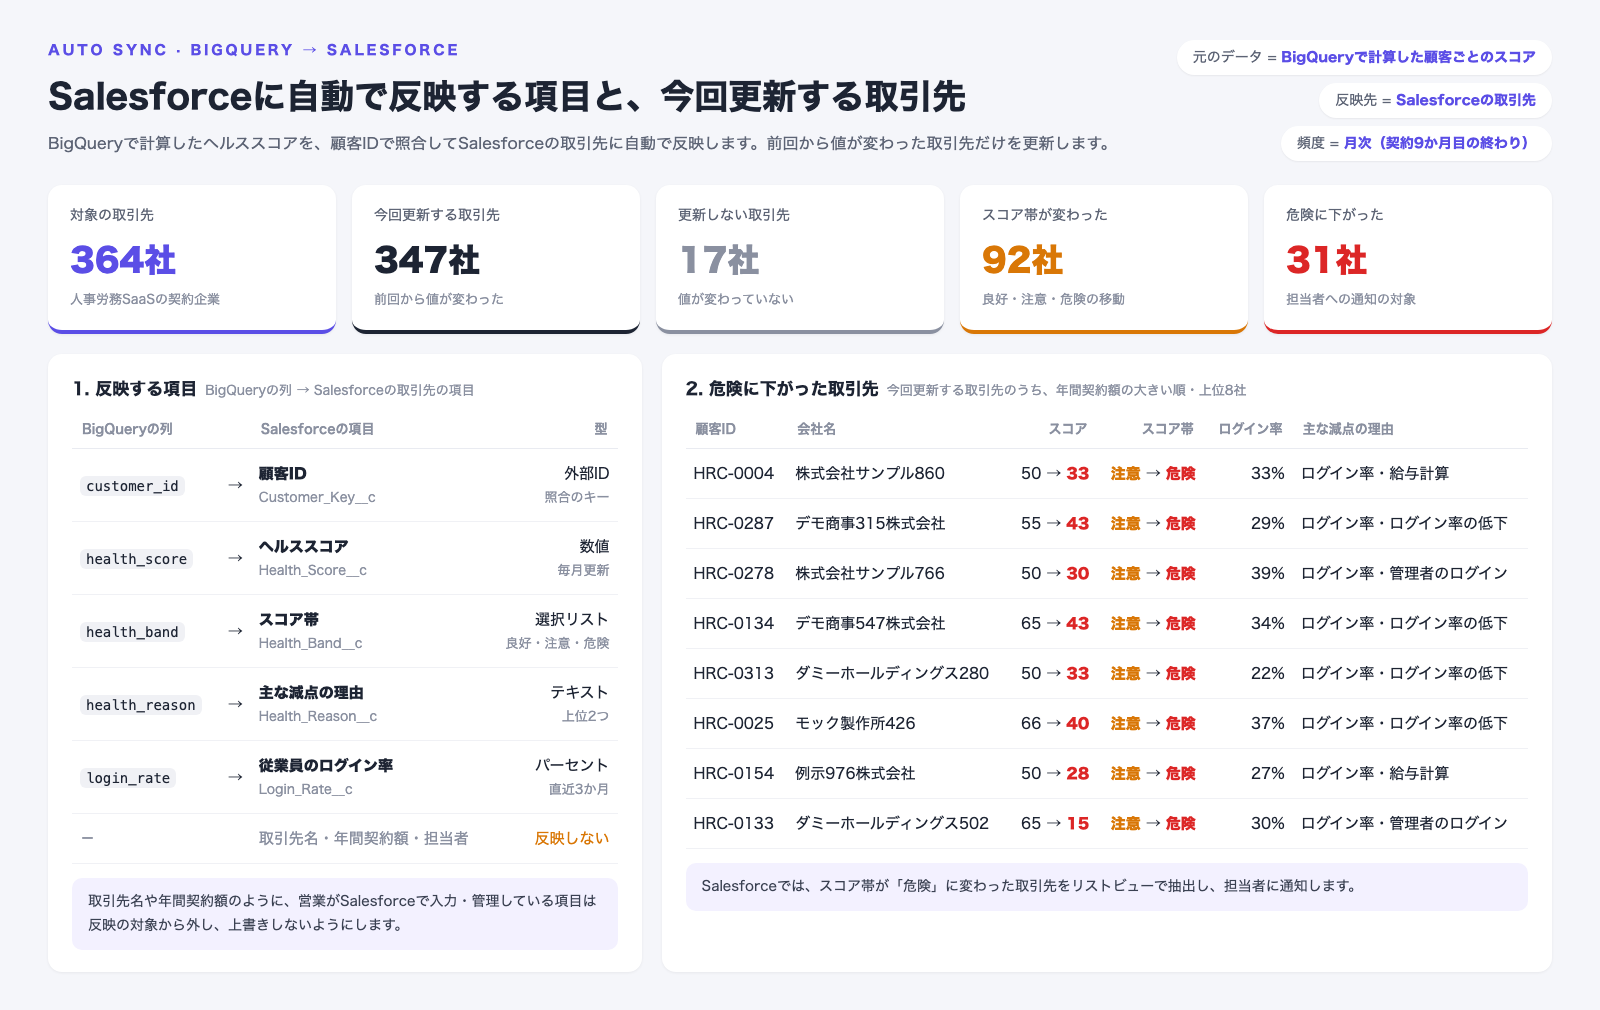
Task: Click customer ID HRC-0133
Action: click(734, 823)
